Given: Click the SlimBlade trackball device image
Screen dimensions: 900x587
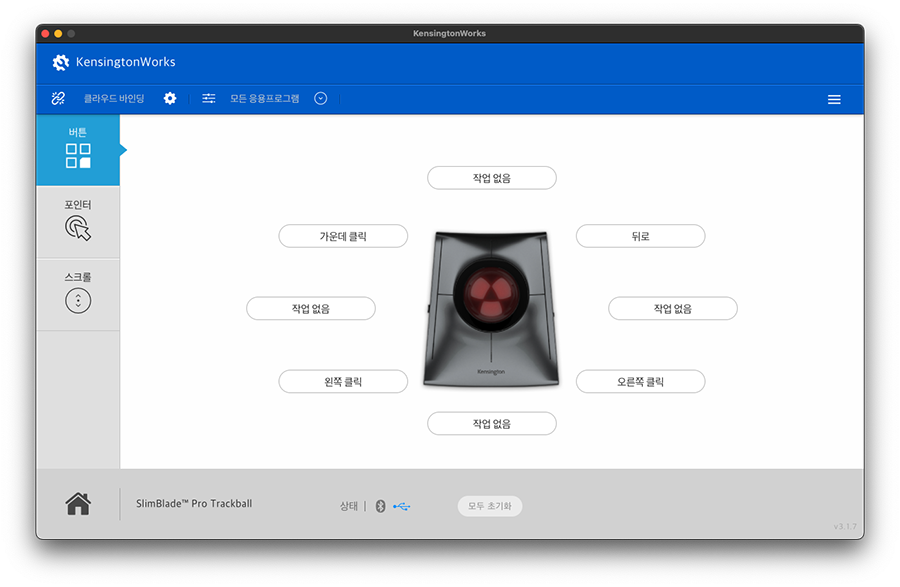Looking at the screenshot, I should point(491,308).
